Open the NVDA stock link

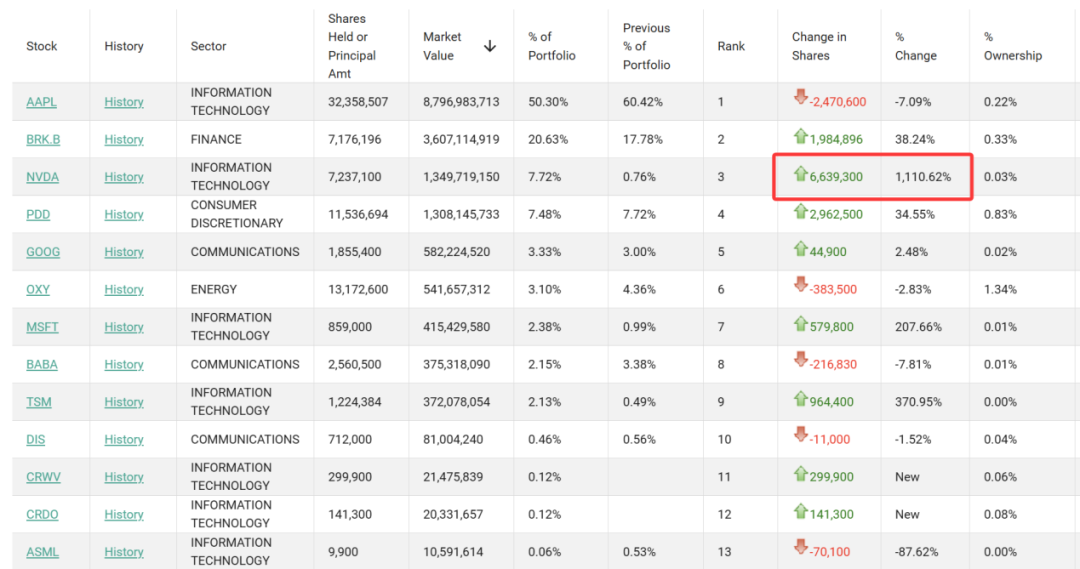[42, 177]
